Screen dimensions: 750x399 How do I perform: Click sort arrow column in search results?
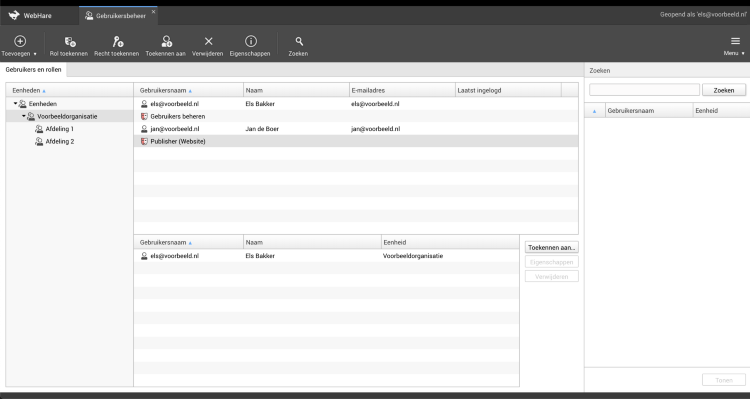pos(595,111)
